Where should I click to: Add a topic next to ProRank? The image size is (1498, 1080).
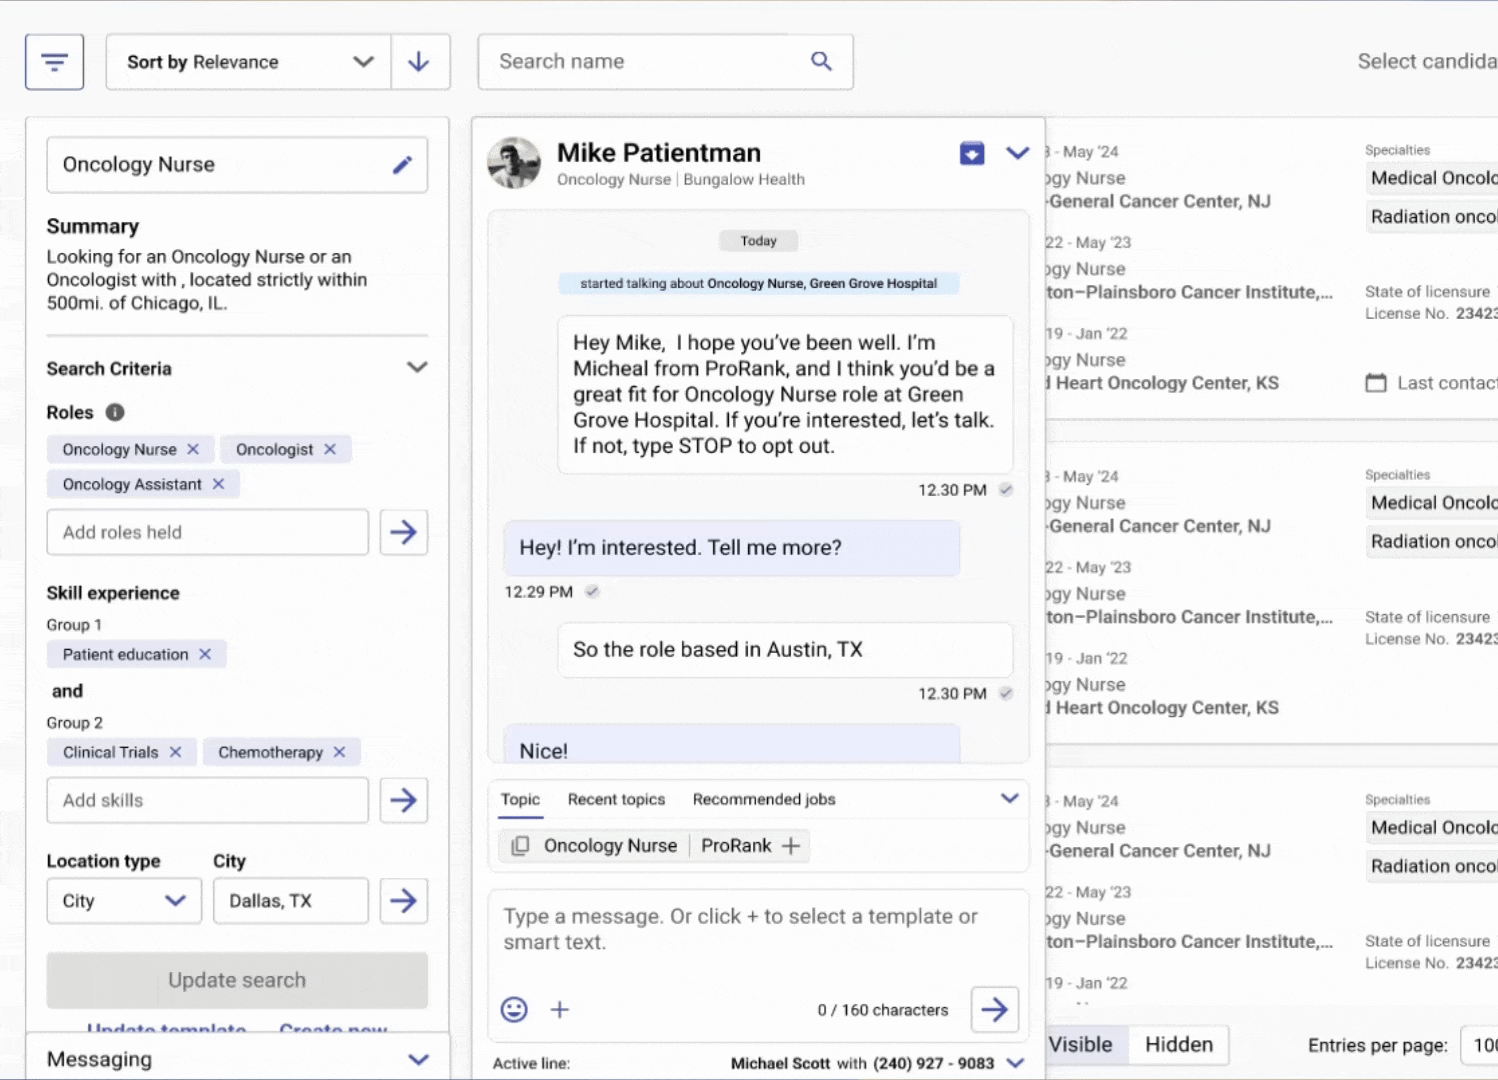point(791,846)
